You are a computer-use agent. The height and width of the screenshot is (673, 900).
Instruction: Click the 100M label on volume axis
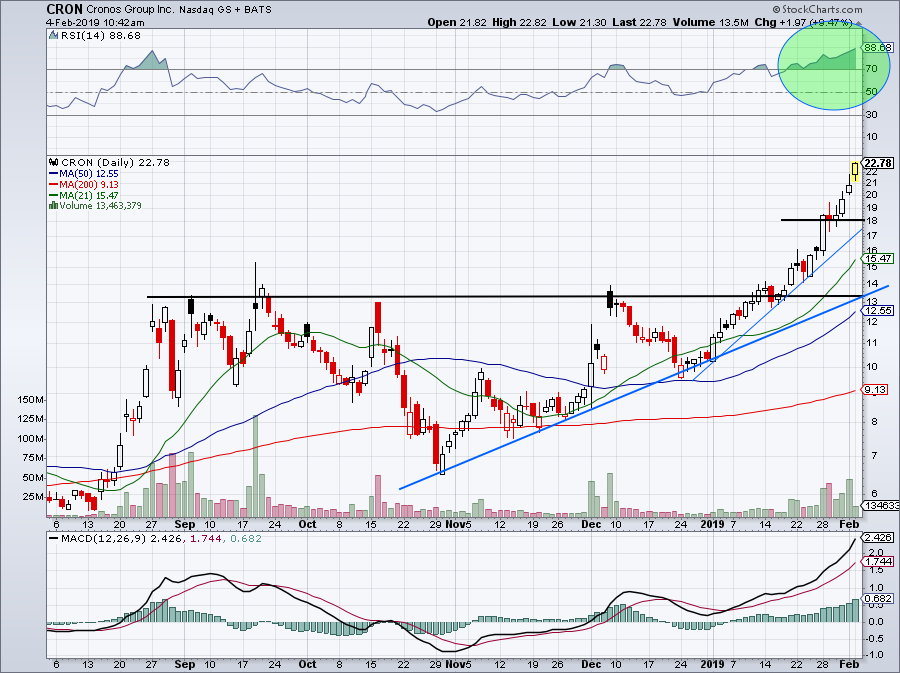[32, 439]
